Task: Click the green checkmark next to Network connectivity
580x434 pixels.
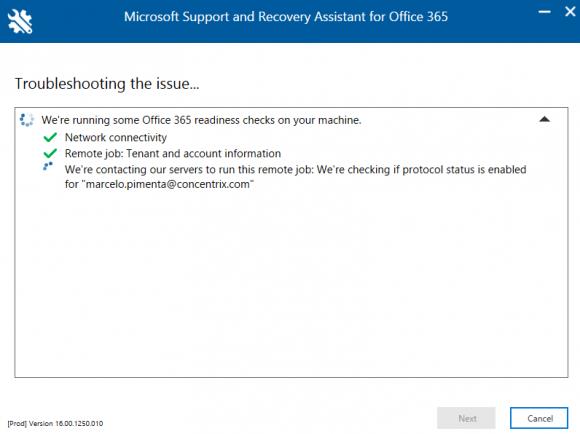Action: [50, 137]
